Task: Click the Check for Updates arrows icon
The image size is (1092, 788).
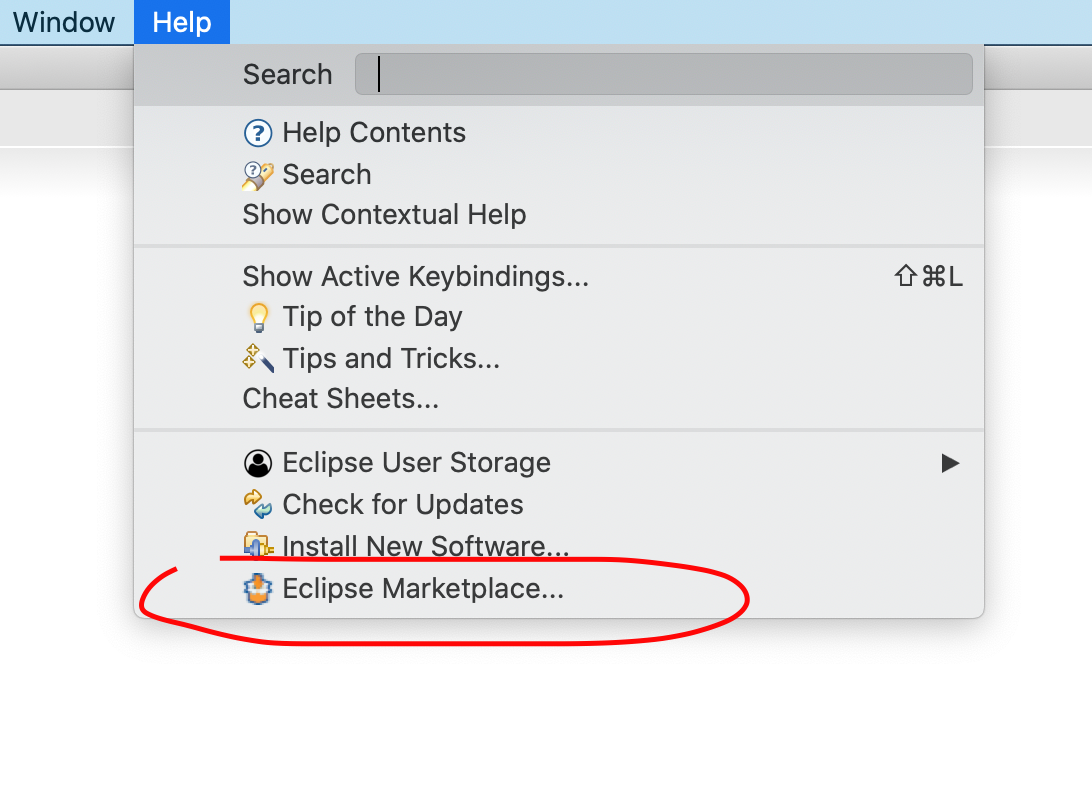Action: tap(258, 504)
